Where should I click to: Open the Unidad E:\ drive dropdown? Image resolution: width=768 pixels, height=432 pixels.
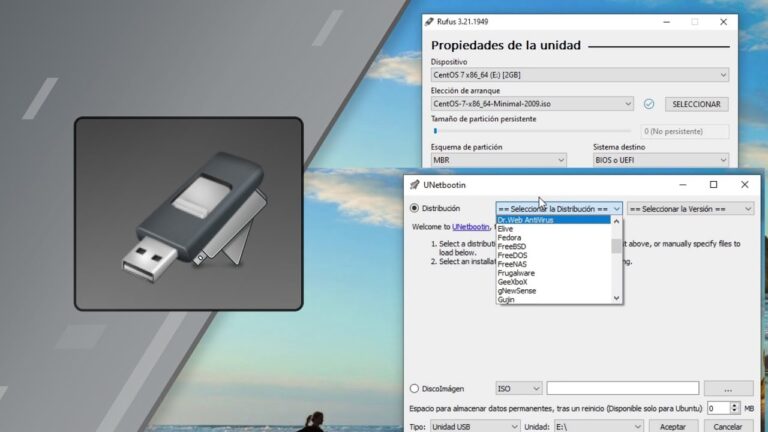tap(598, 427)
